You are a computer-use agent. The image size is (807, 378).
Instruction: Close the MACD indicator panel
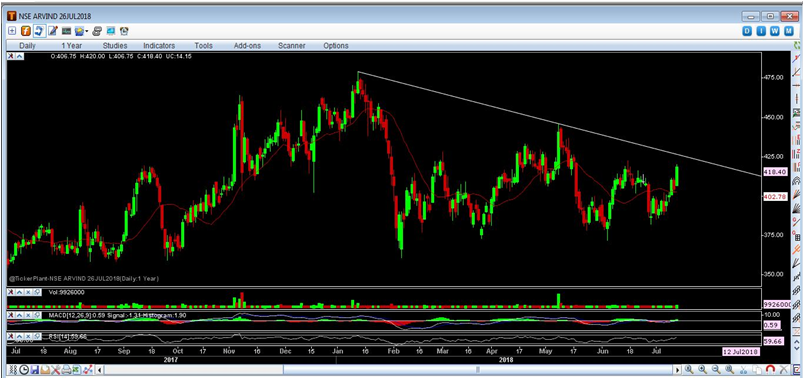point(28,314)
